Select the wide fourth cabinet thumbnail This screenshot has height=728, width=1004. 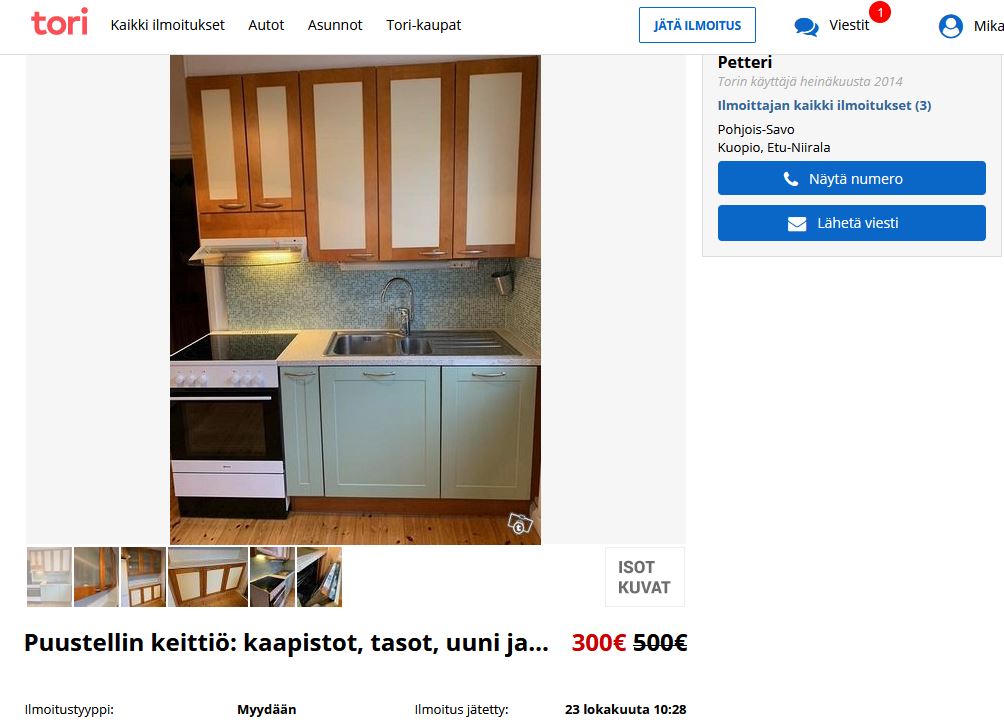point(208,577)
